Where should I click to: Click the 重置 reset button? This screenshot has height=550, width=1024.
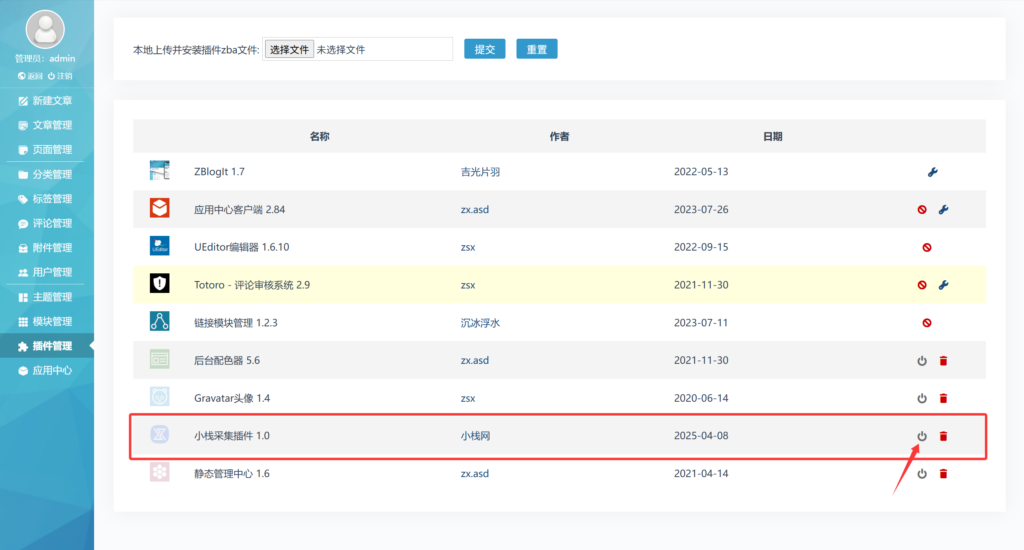tap(537, 49)
